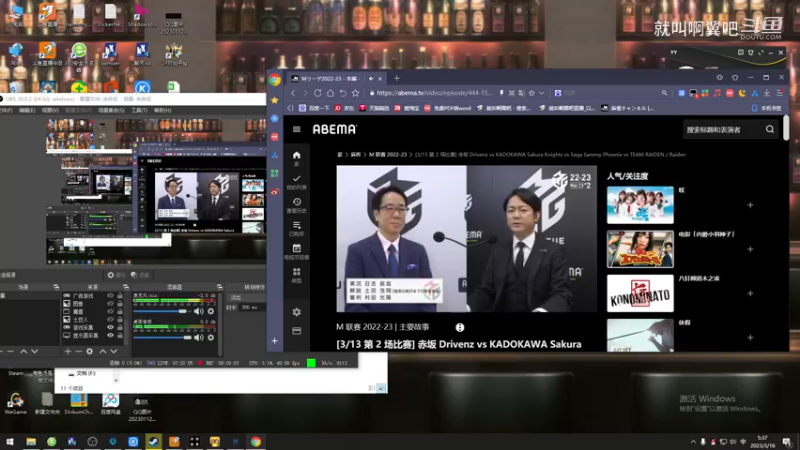The height and width of the screenshot is (450, 800).
Task: Adjust first OBS mixer volume slider
Action: point(162,311)
